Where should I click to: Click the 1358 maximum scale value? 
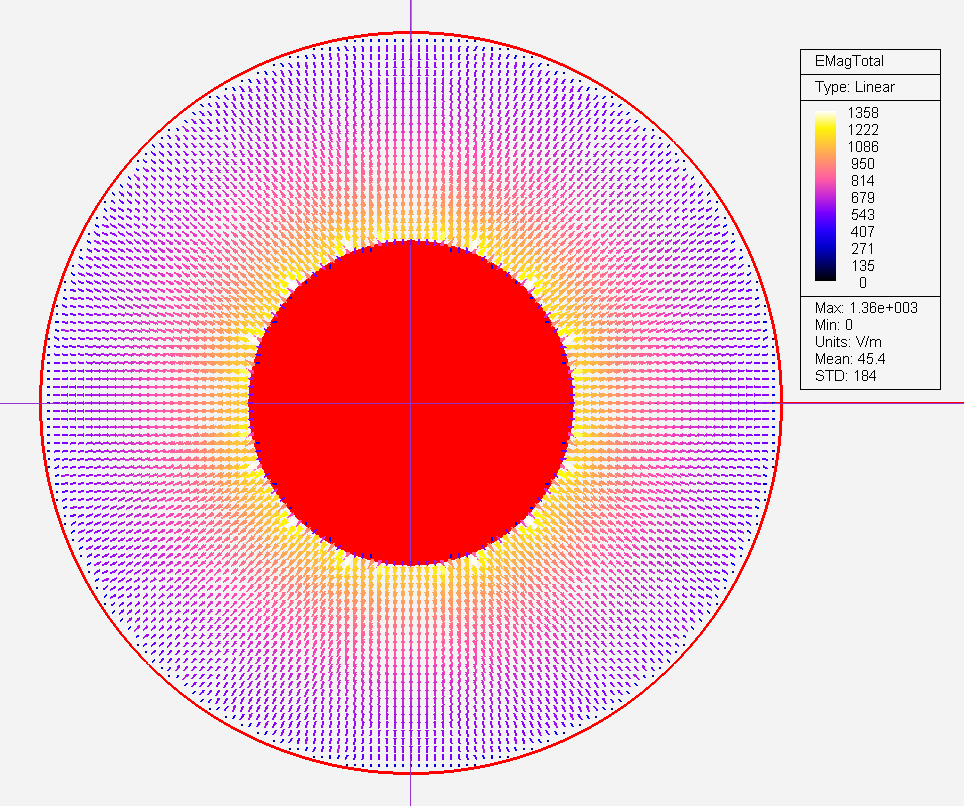point(863,113)
